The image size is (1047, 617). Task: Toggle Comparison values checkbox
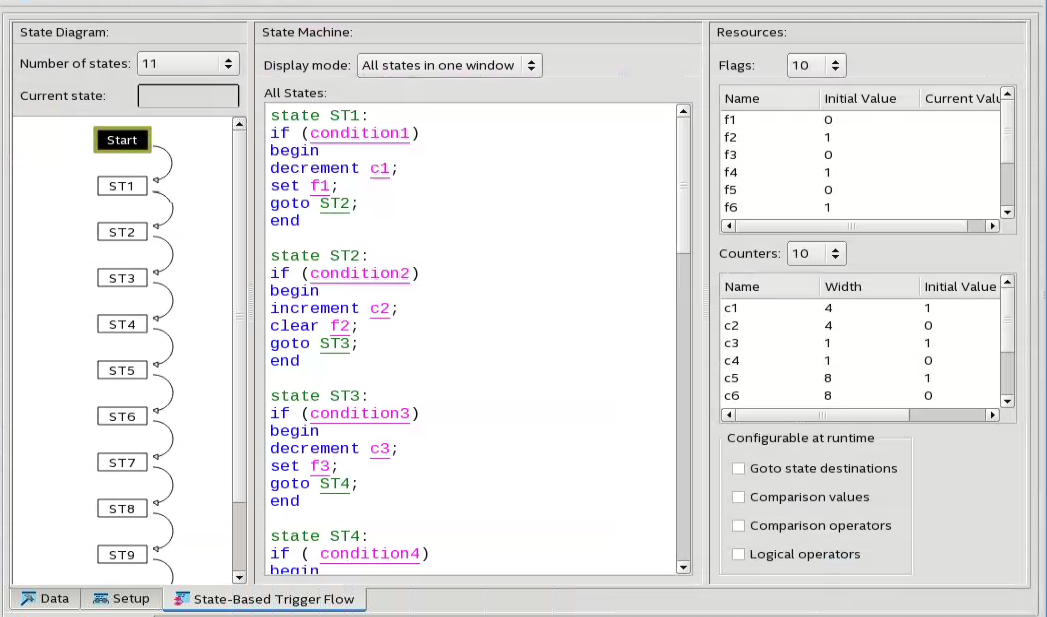click(739, 497)
